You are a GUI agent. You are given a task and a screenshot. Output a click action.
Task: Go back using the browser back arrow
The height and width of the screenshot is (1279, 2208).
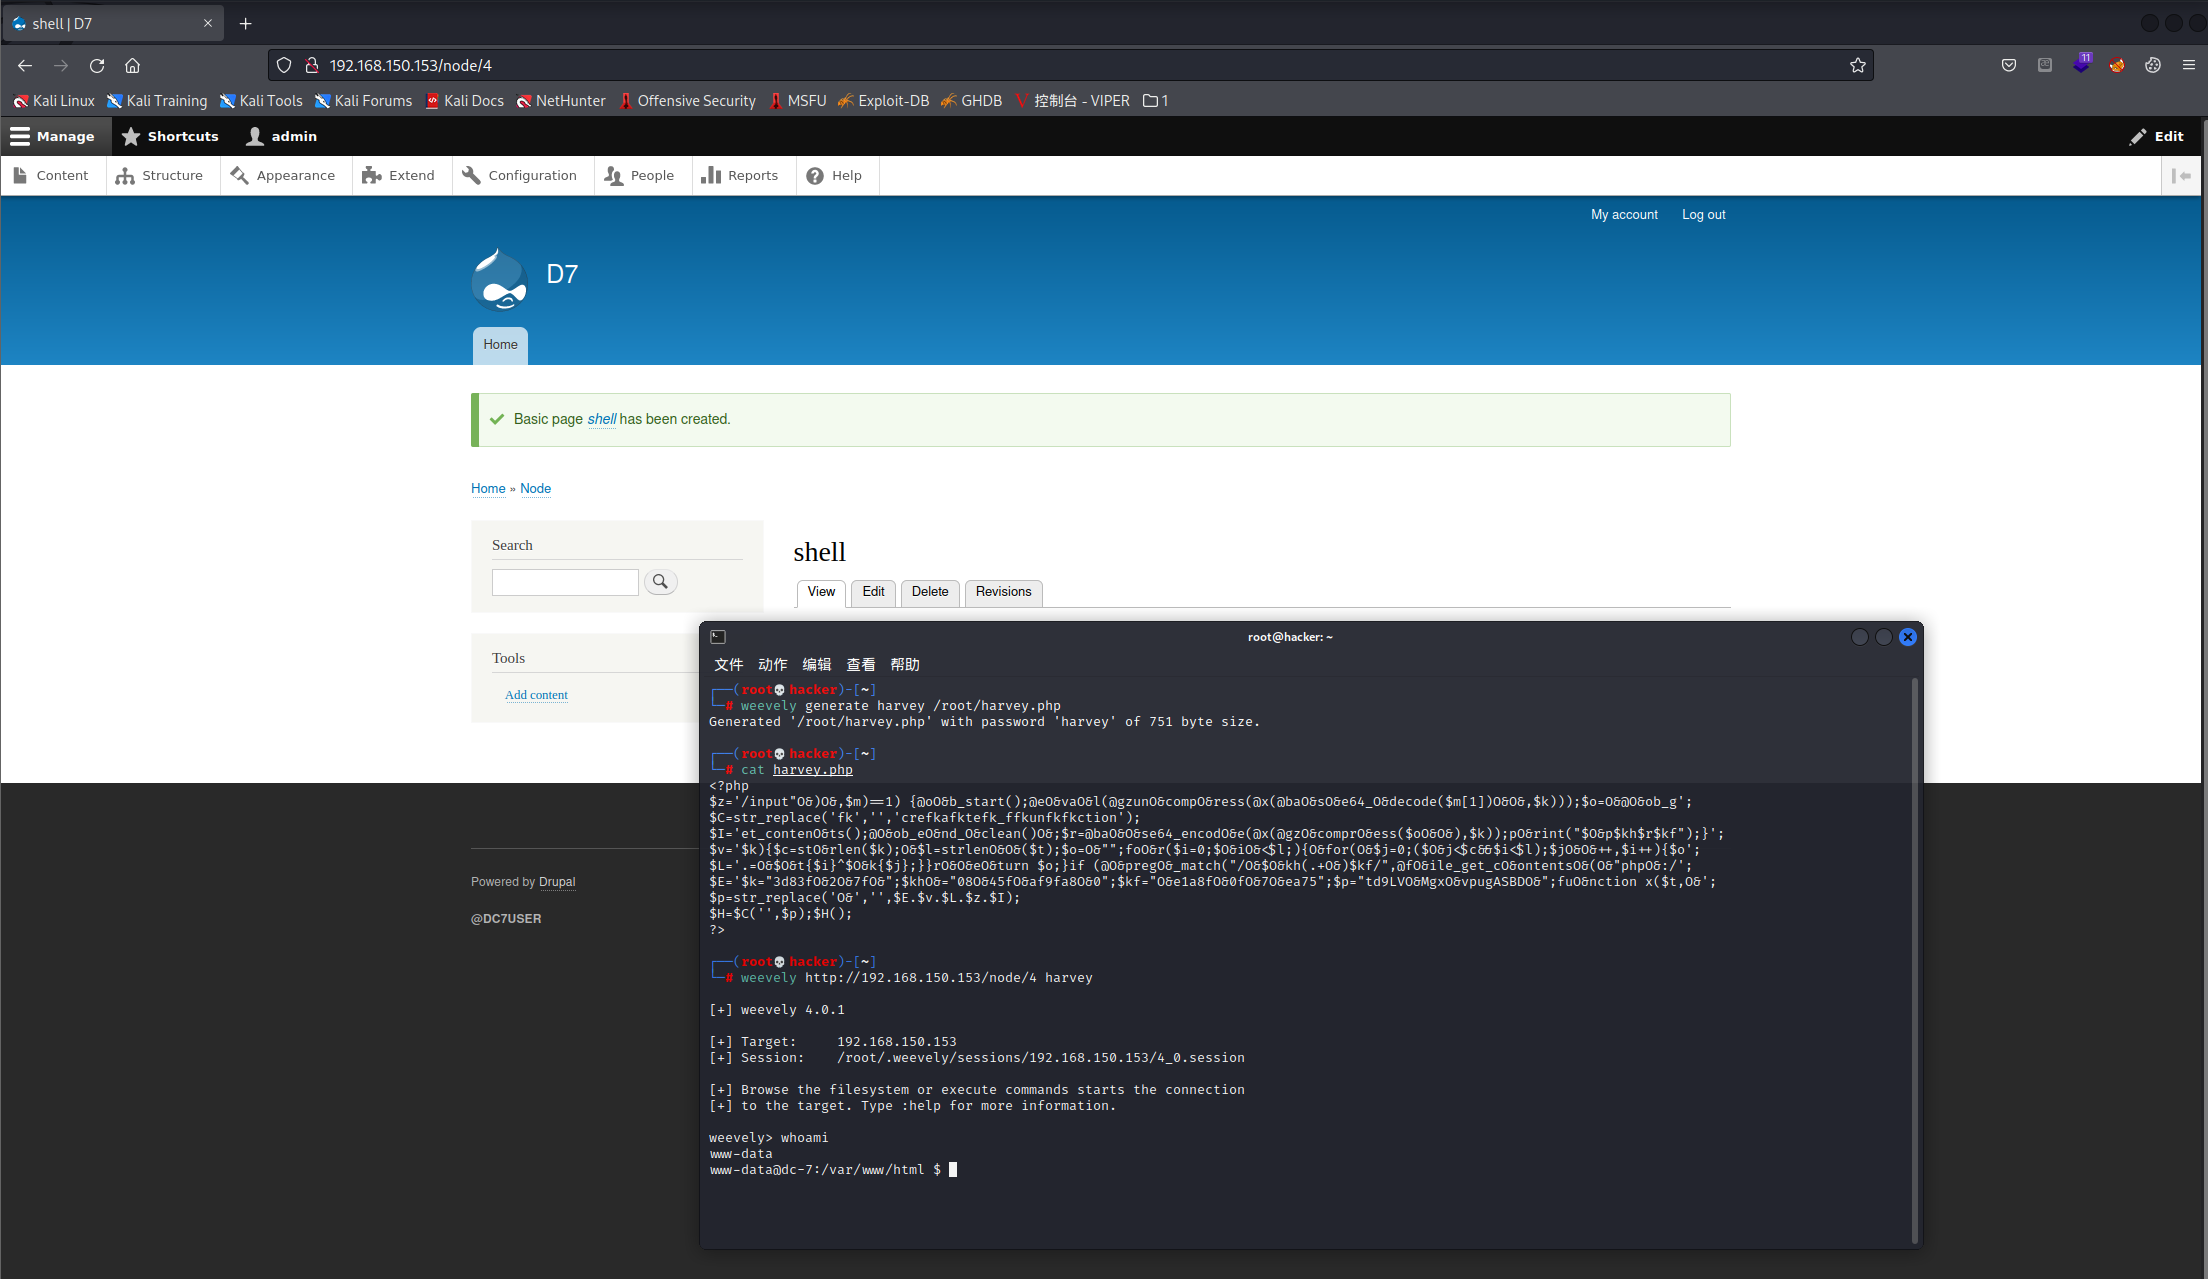[25, 65]
